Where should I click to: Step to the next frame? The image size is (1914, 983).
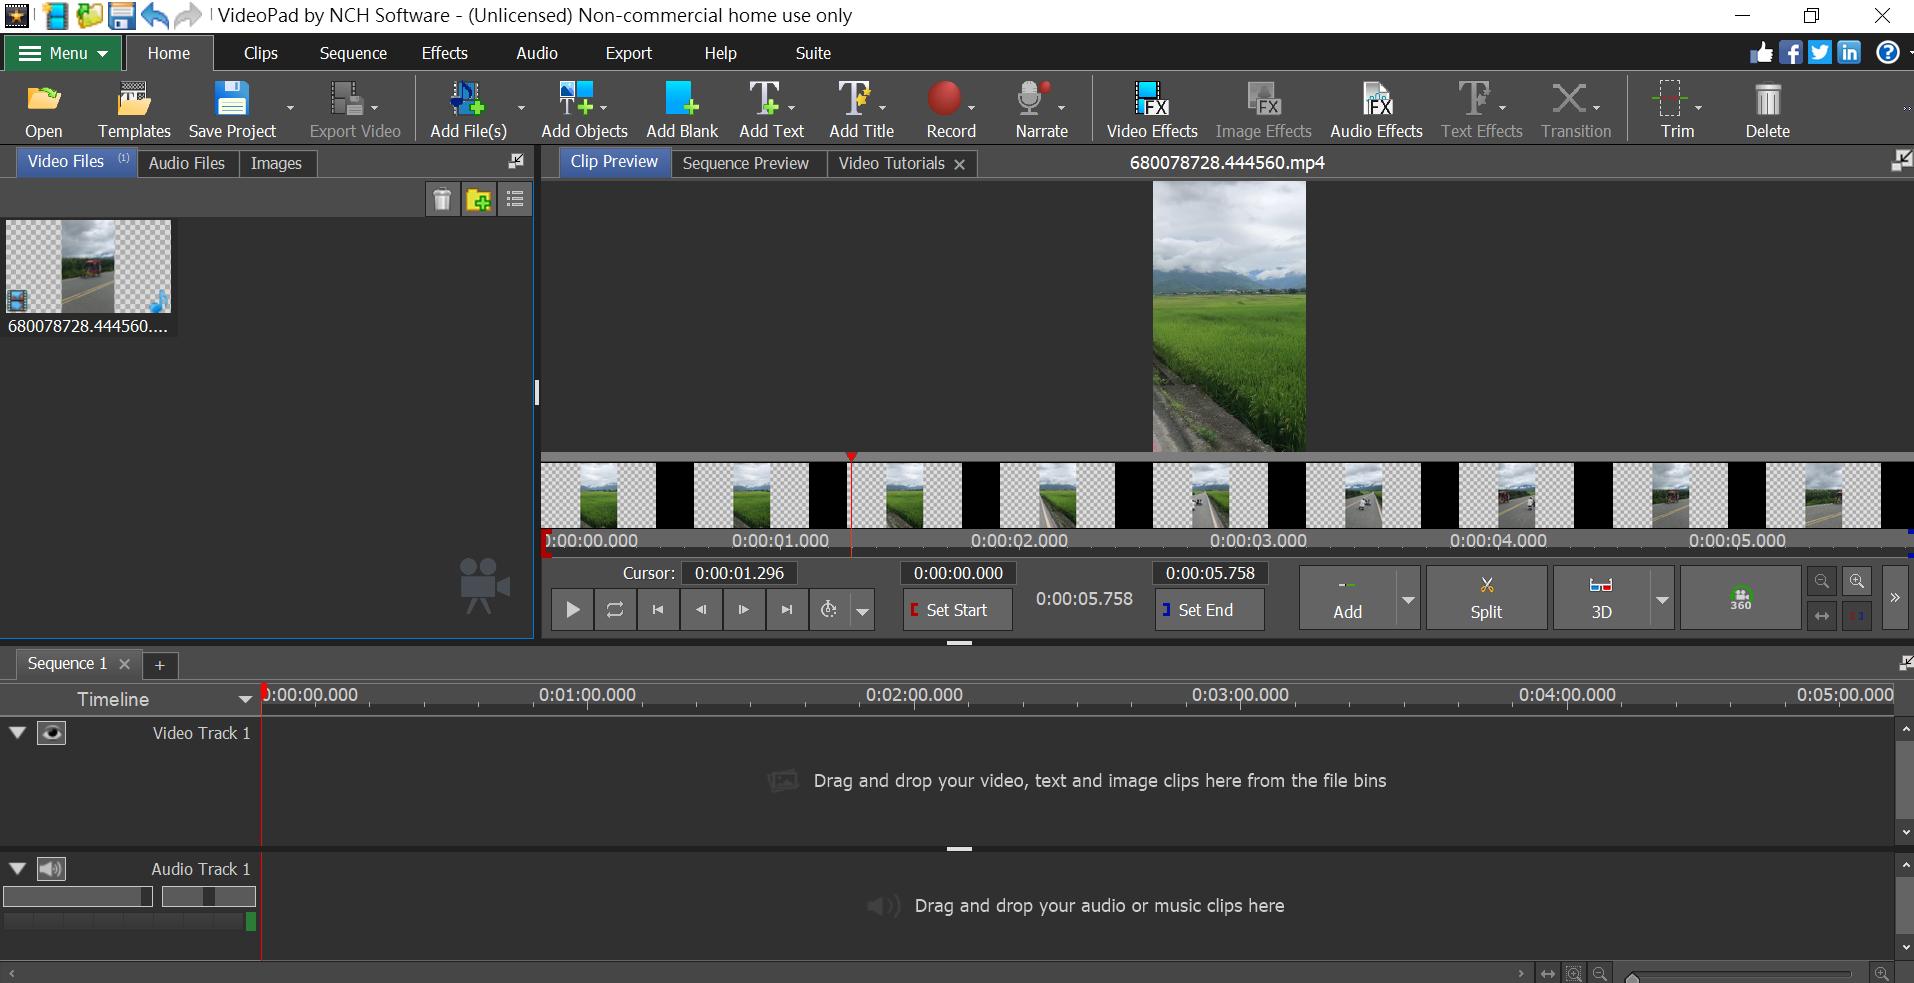coord(743,609)
